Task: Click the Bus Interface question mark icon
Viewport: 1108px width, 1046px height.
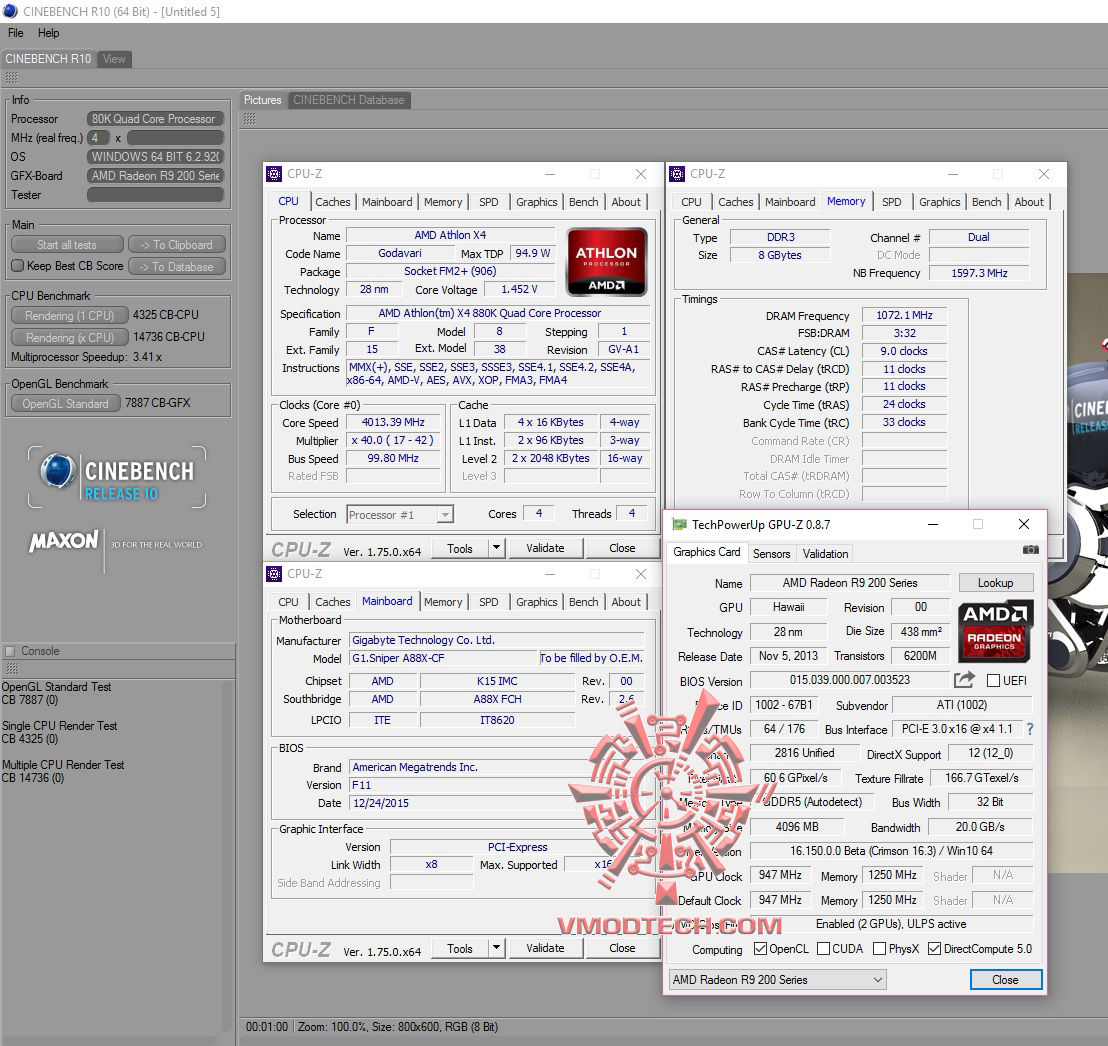Action: (x=1030, y=729)
